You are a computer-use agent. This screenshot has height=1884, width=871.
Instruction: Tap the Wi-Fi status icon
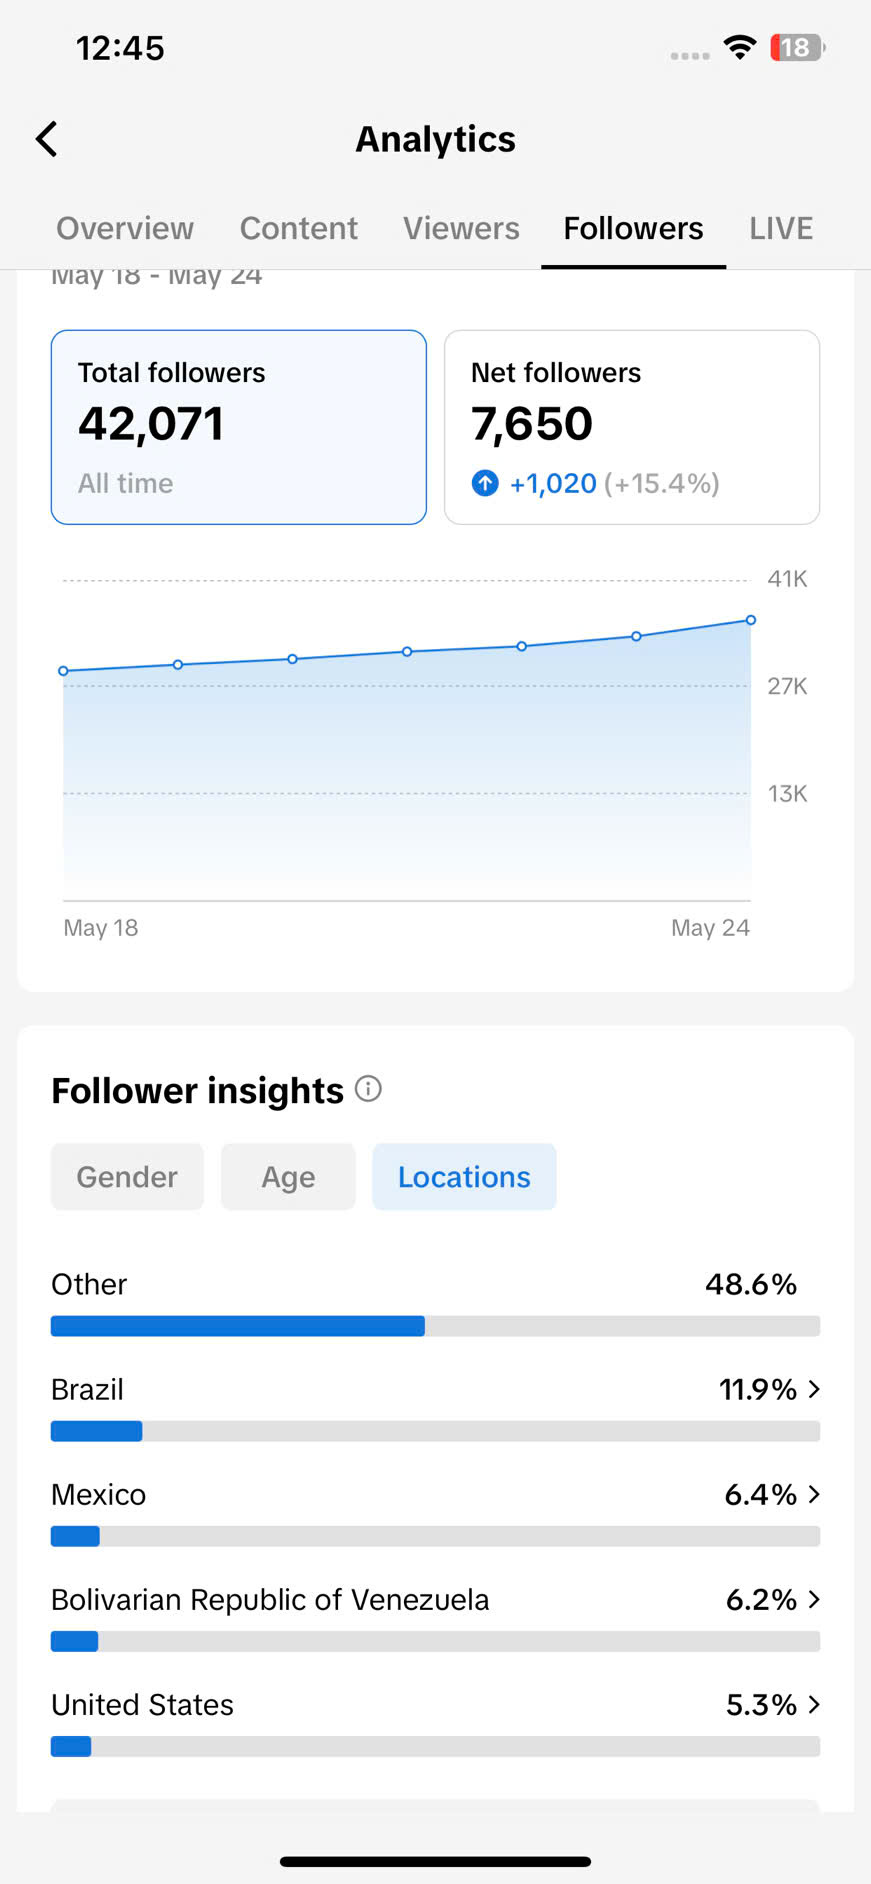point(740,47)
